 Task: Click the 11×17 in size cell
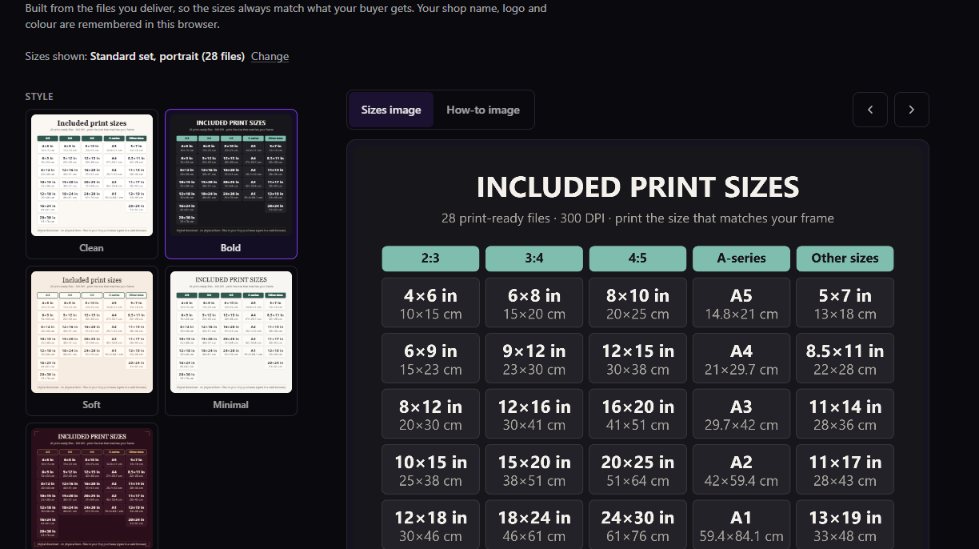pos(845,470)
